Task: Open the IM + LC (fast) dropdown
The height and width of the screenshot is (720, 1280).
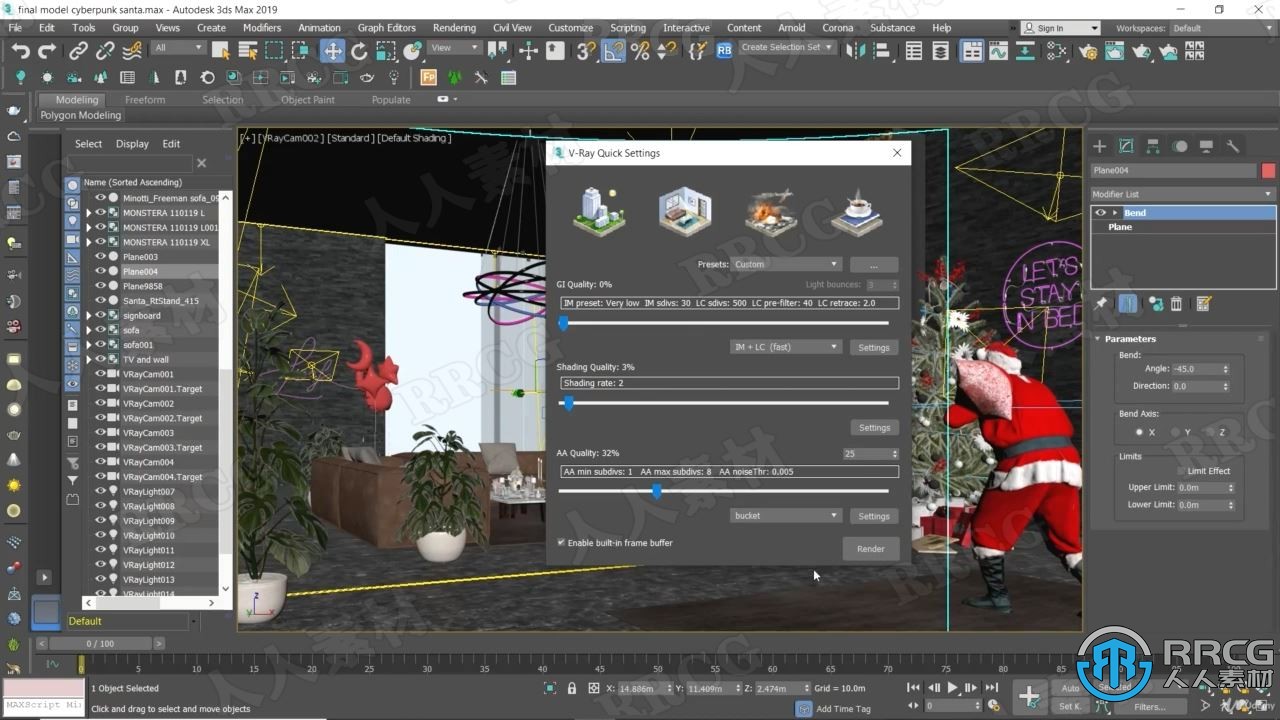Action: [x=786, y=347]
